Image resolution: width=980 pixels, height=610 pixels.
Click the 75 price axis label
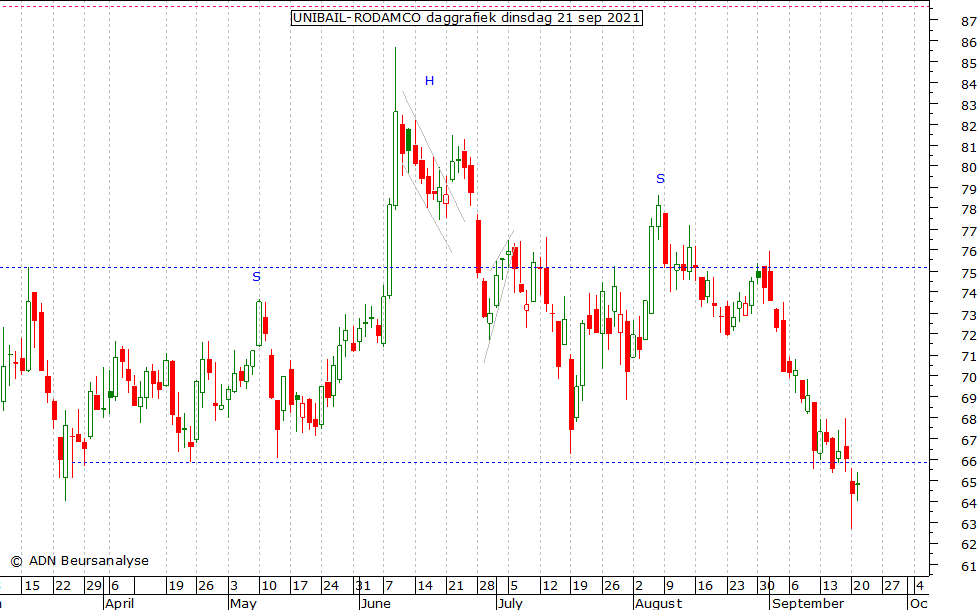pos(969,274)
